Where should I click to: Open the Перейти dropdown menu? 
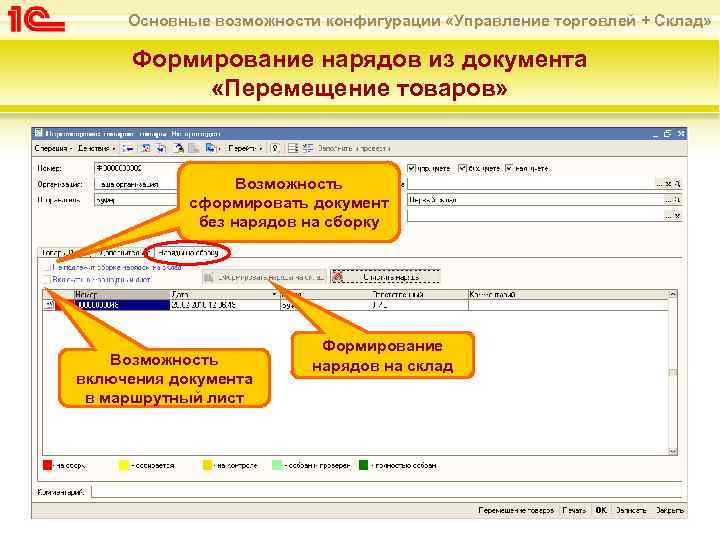point(245,148)
